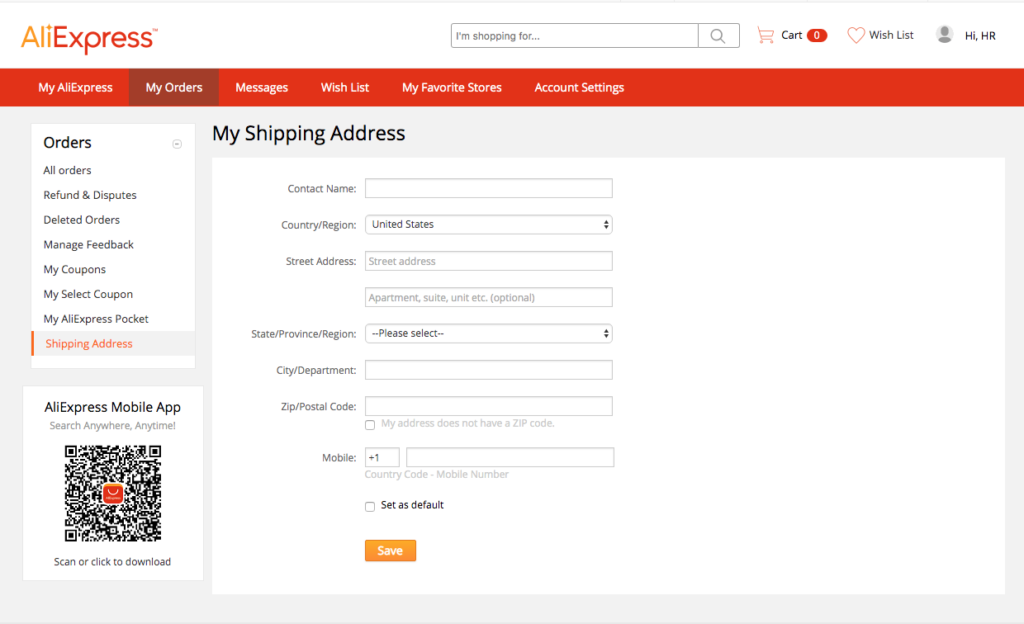The height and width of the screenshot is (624, 1024).
Task: Click the Apartment, suite, unit field
Action: coord(488,298)
